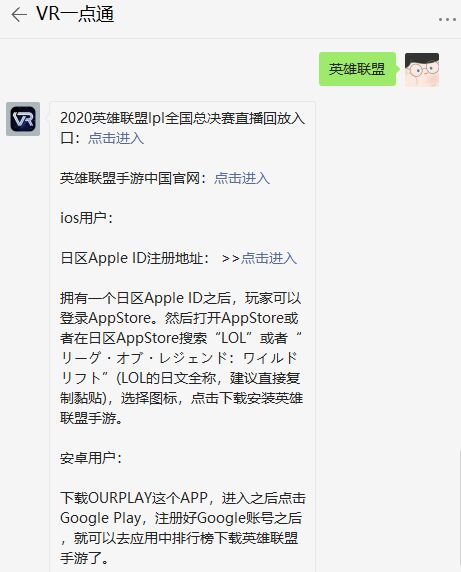461x572 pixels.
Task: Click the 英雄联盟手游中国官网 label text
Action: [x=130, y=178]
